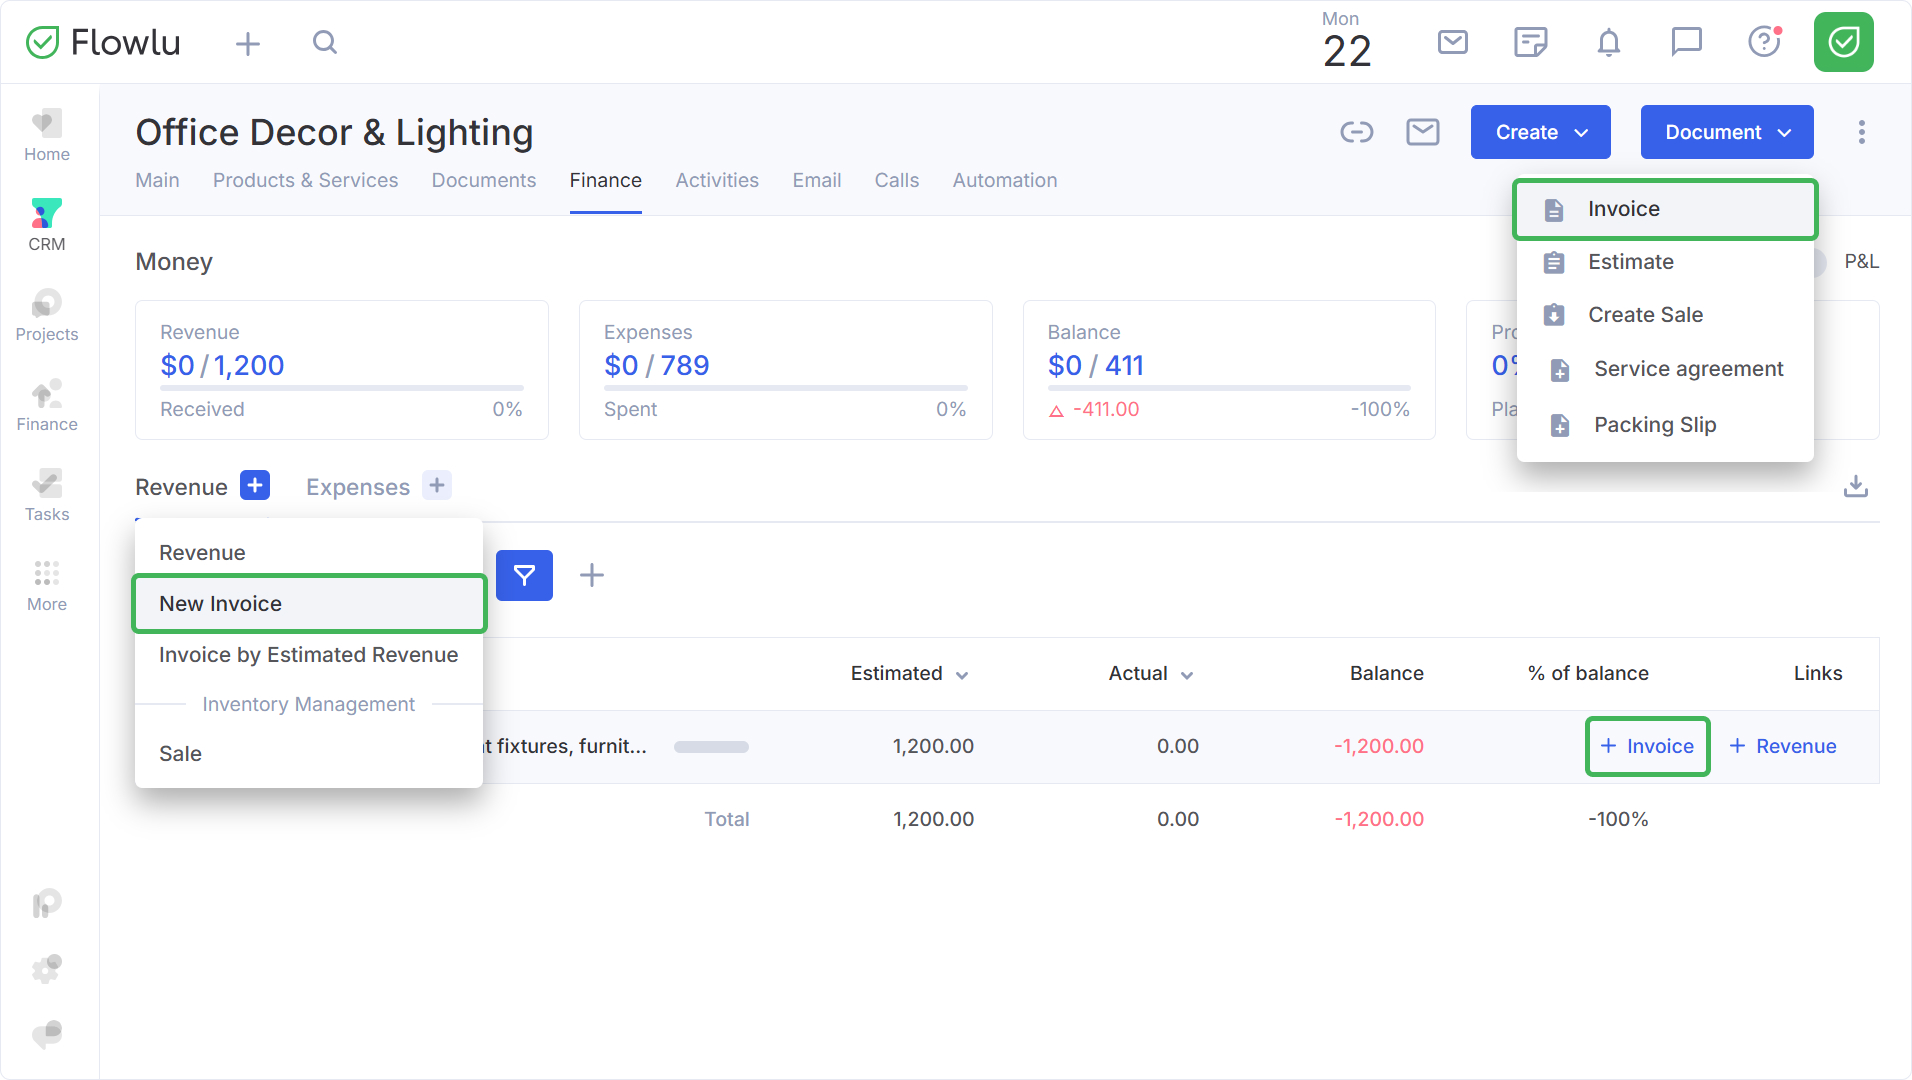
Task: Switch to Products & Services tab
Action: [305, 181]
